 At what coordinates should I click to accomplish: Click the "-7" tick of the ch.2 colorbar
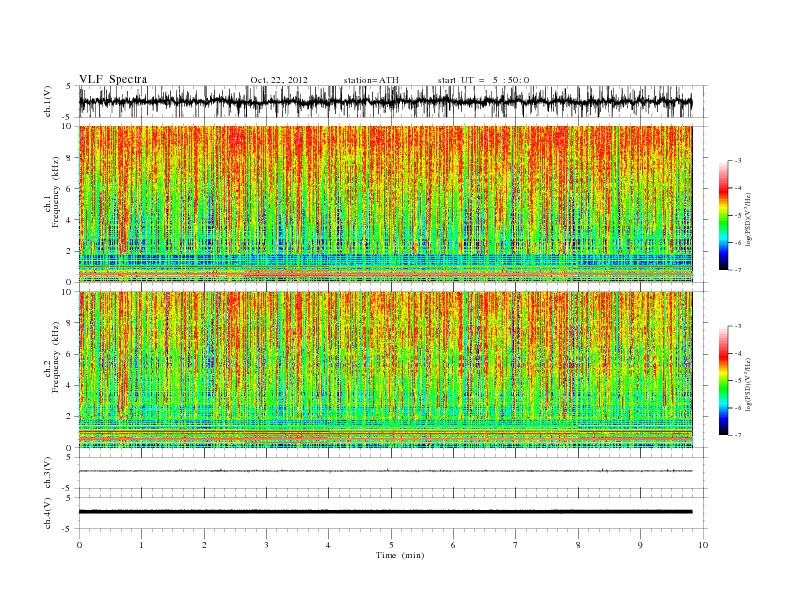(738, 435)
